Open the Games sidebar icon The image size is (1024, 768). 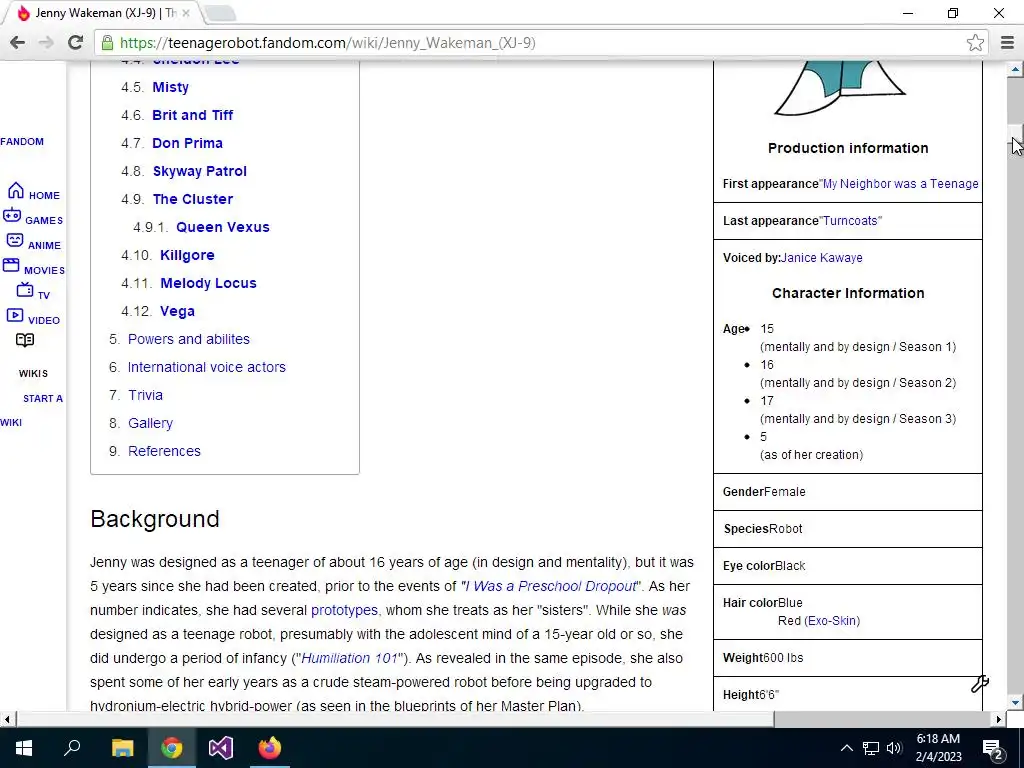(x=12, y=215)
